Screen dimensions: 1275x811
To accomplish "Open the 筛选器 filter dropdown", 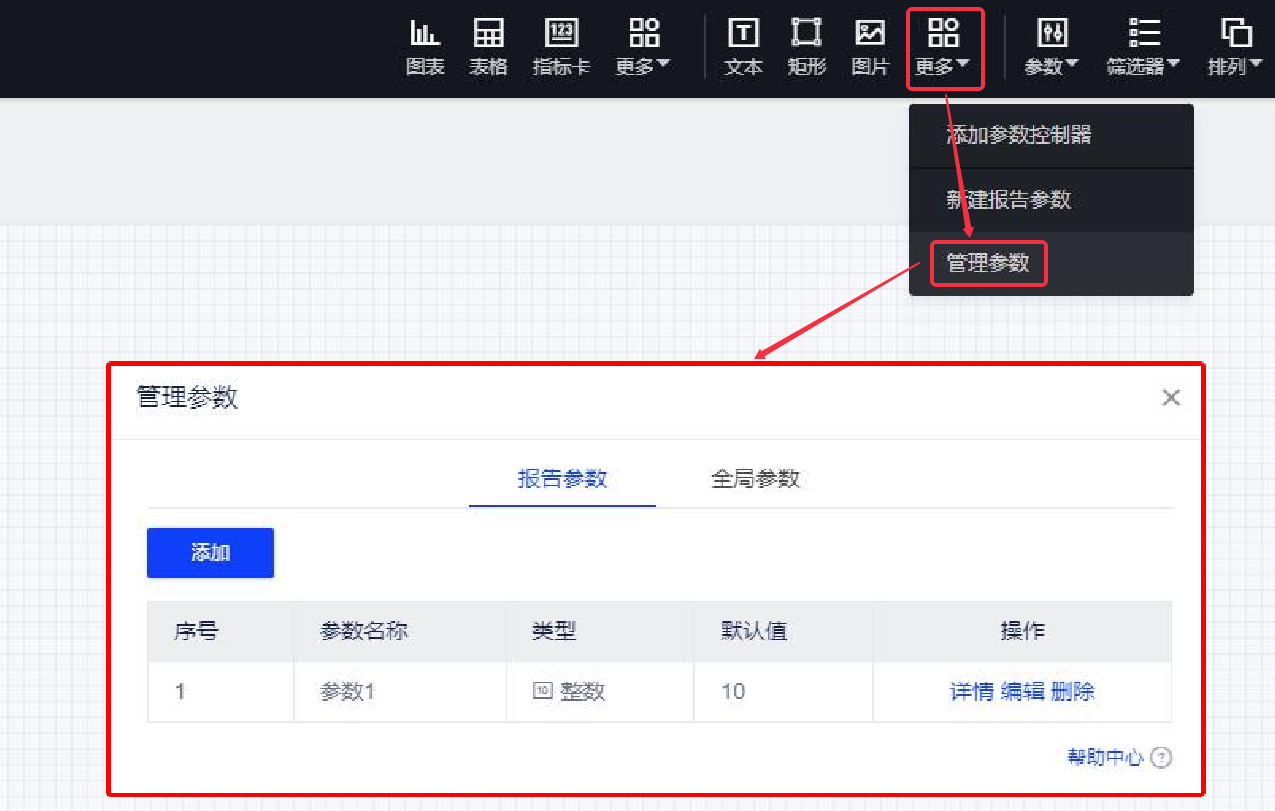I will click(1143, 47).
